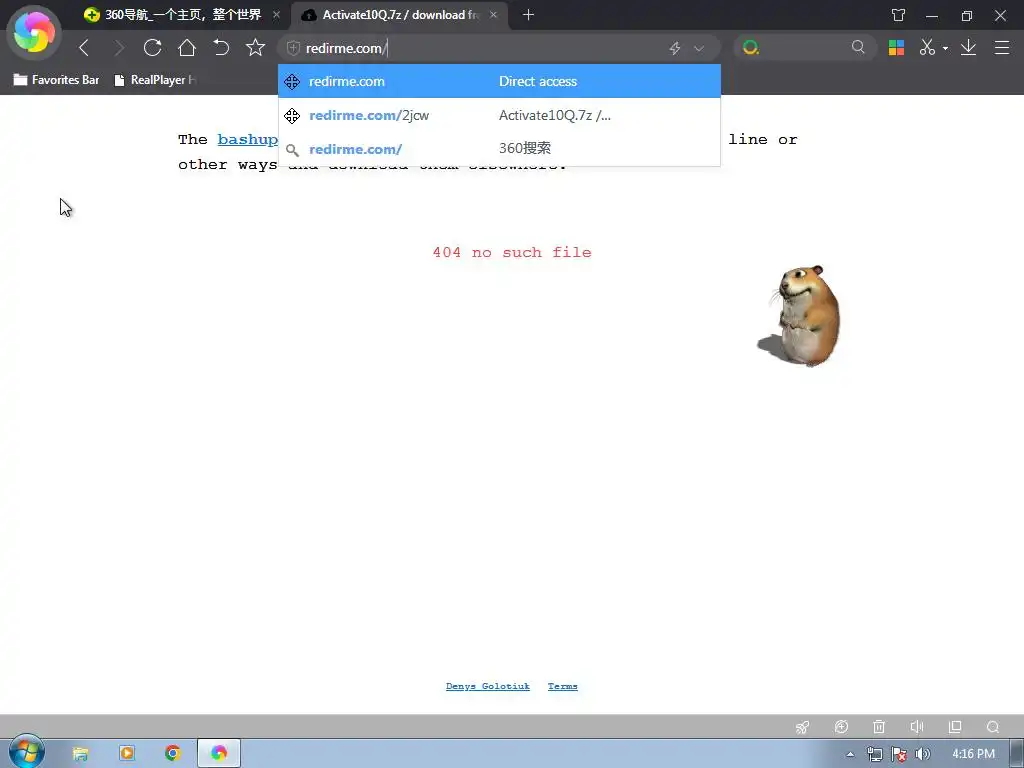Open a new tab with plus button

pyautogui.click(x=528, y=14)
